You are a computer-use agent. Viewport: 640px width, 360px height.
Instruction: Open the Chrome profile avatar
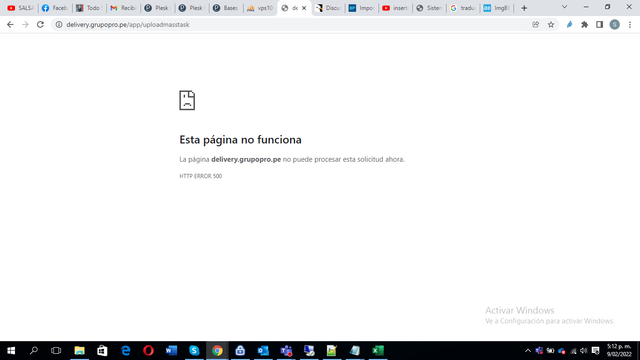(x=615, y=24)
